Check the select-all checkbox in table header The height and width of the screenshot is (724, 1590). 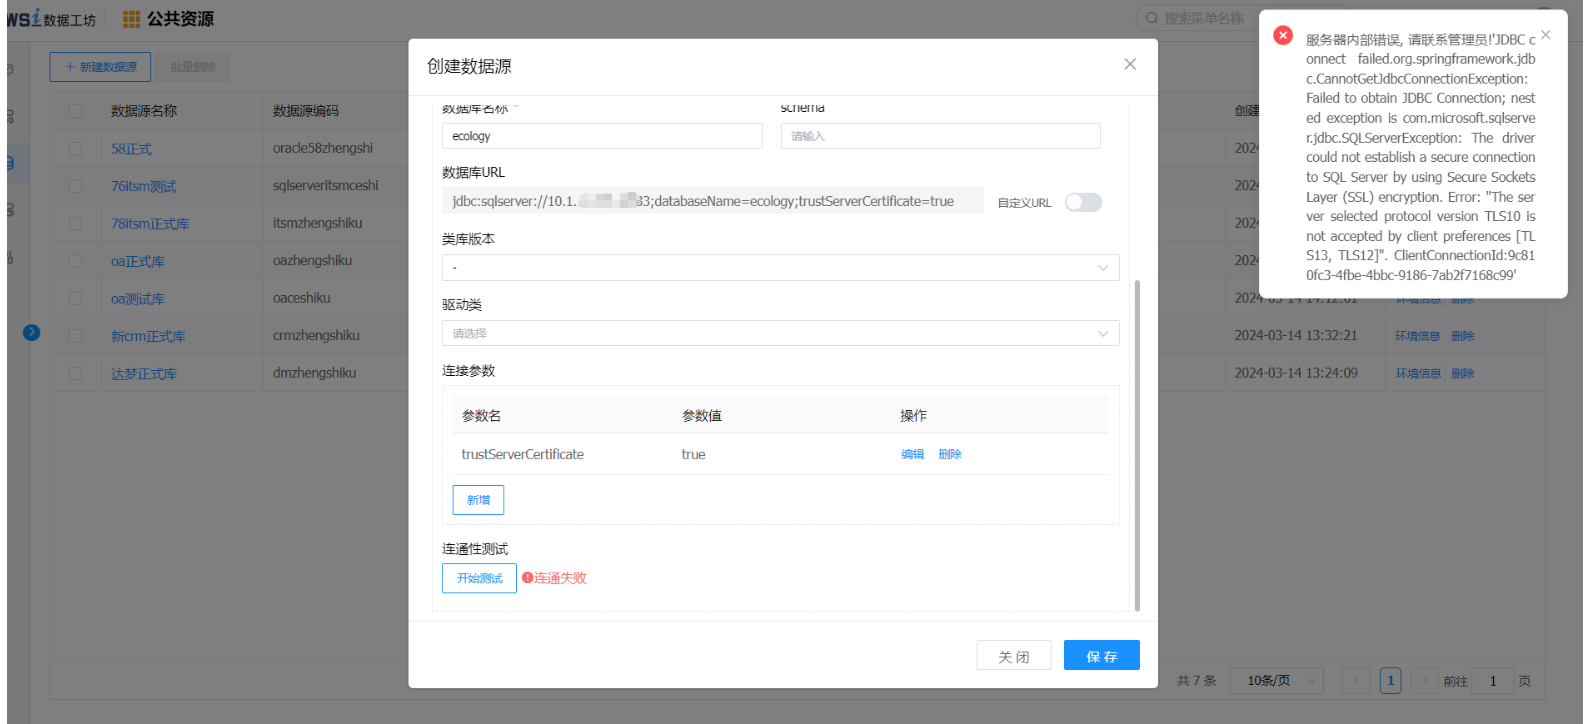[75, 111]
